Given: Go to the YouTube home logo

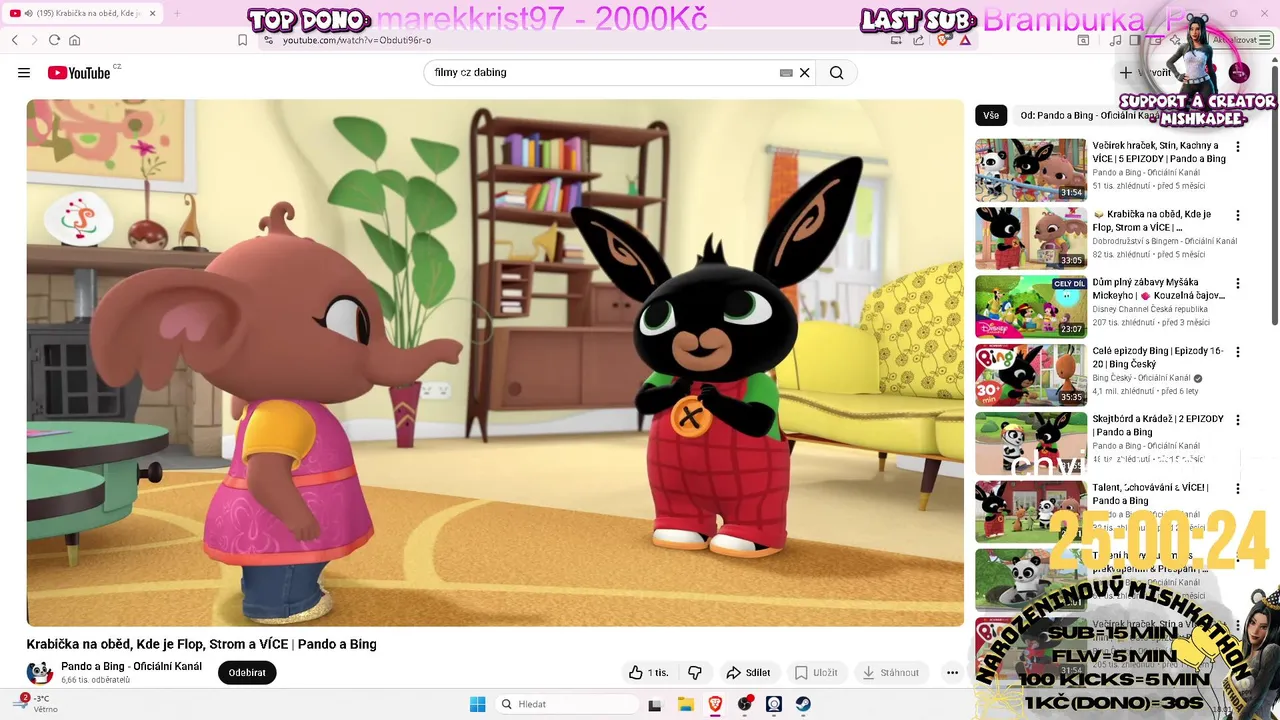Looking at the screenshot, I should [79, 73].
